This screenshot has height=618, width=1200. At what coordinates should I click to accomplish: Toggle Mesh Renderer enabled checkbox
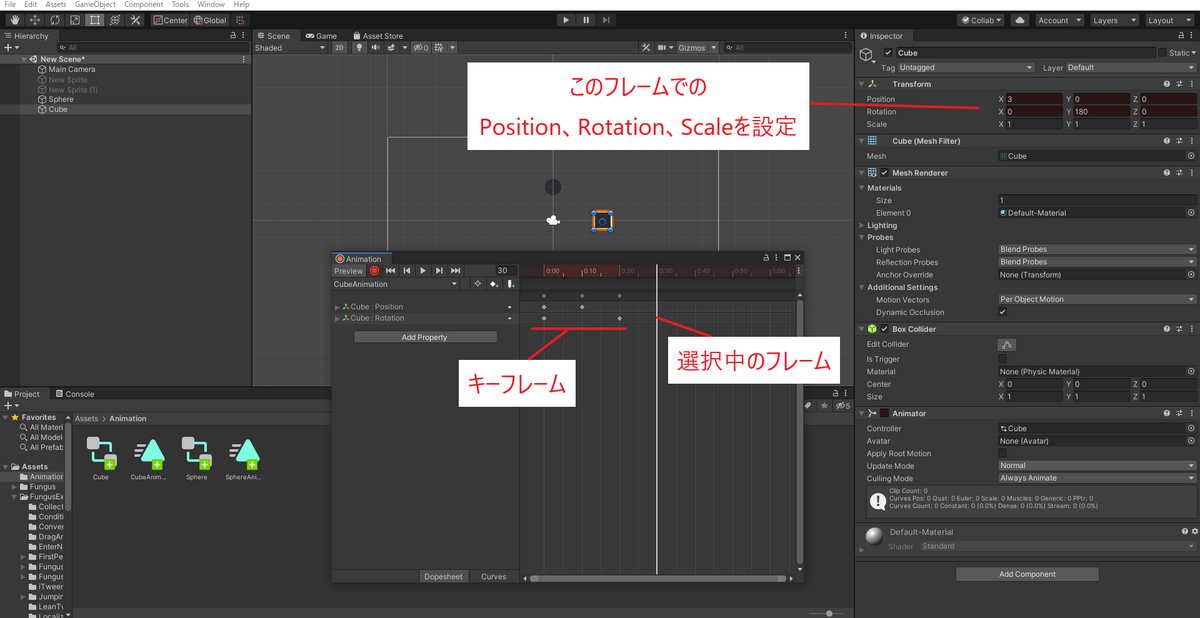[884, 172]
